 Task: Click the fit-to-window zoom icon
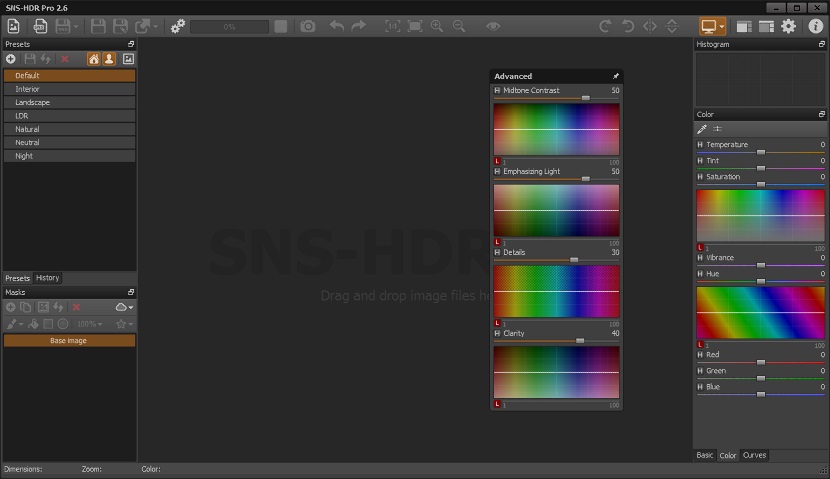pos(415,26)
